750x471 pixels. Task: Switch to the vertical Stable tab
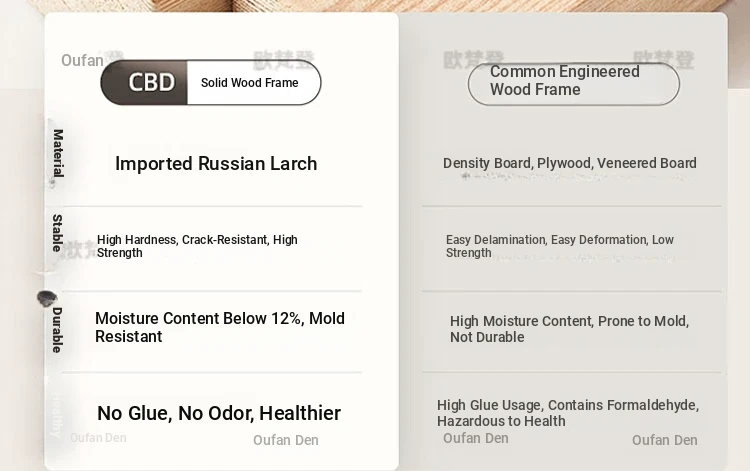57,233
